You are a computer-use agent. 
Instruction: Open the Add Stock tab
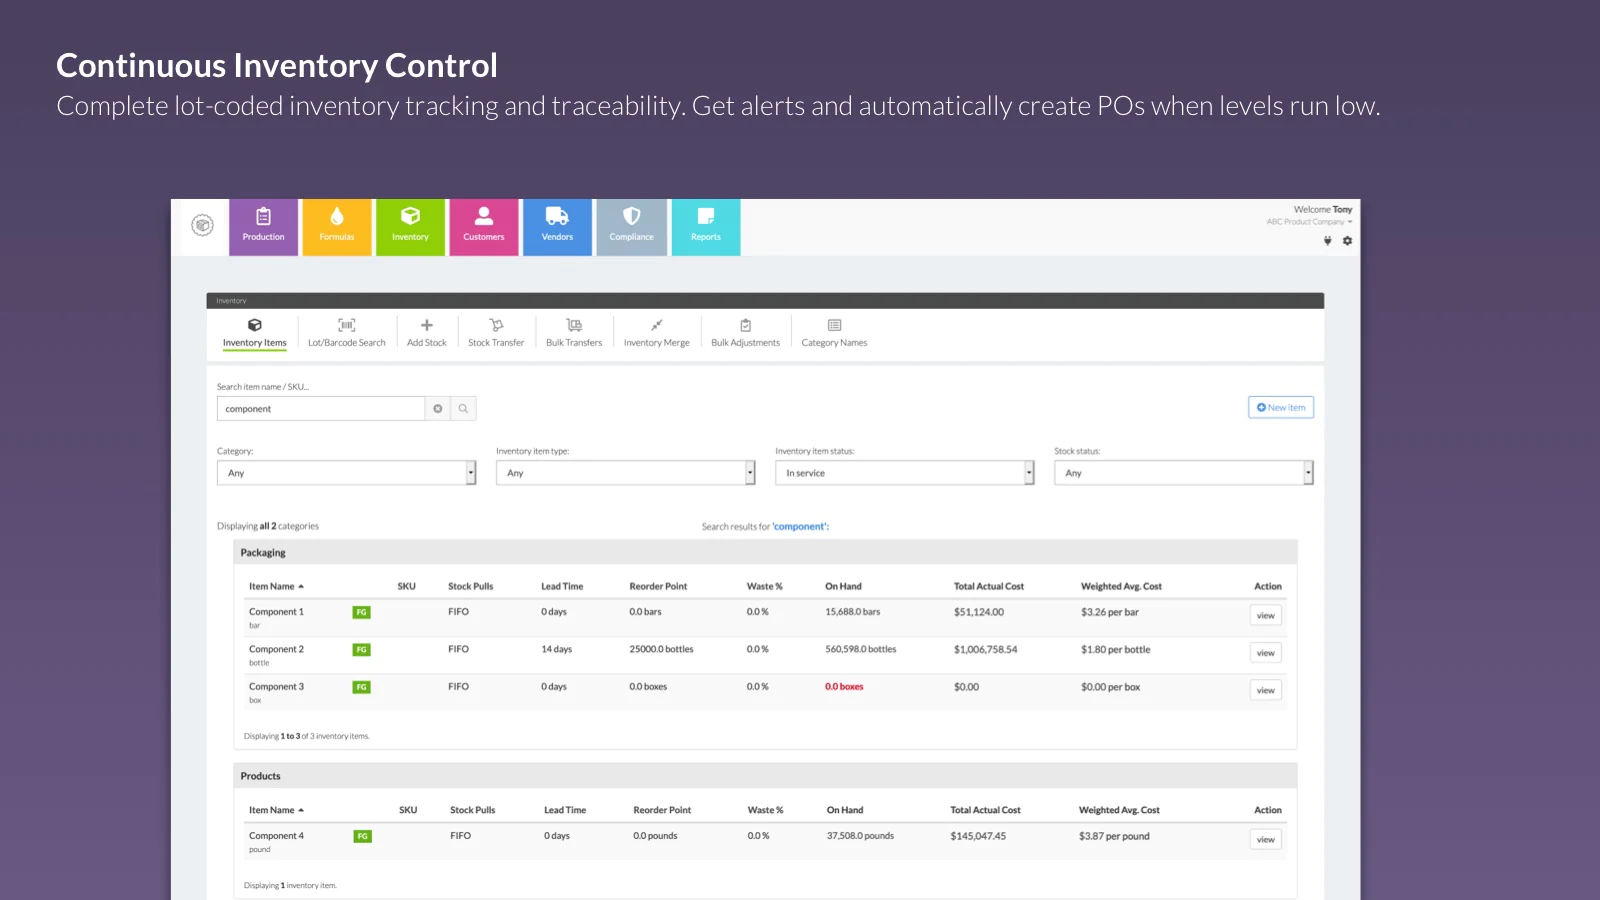click(427, 333)
